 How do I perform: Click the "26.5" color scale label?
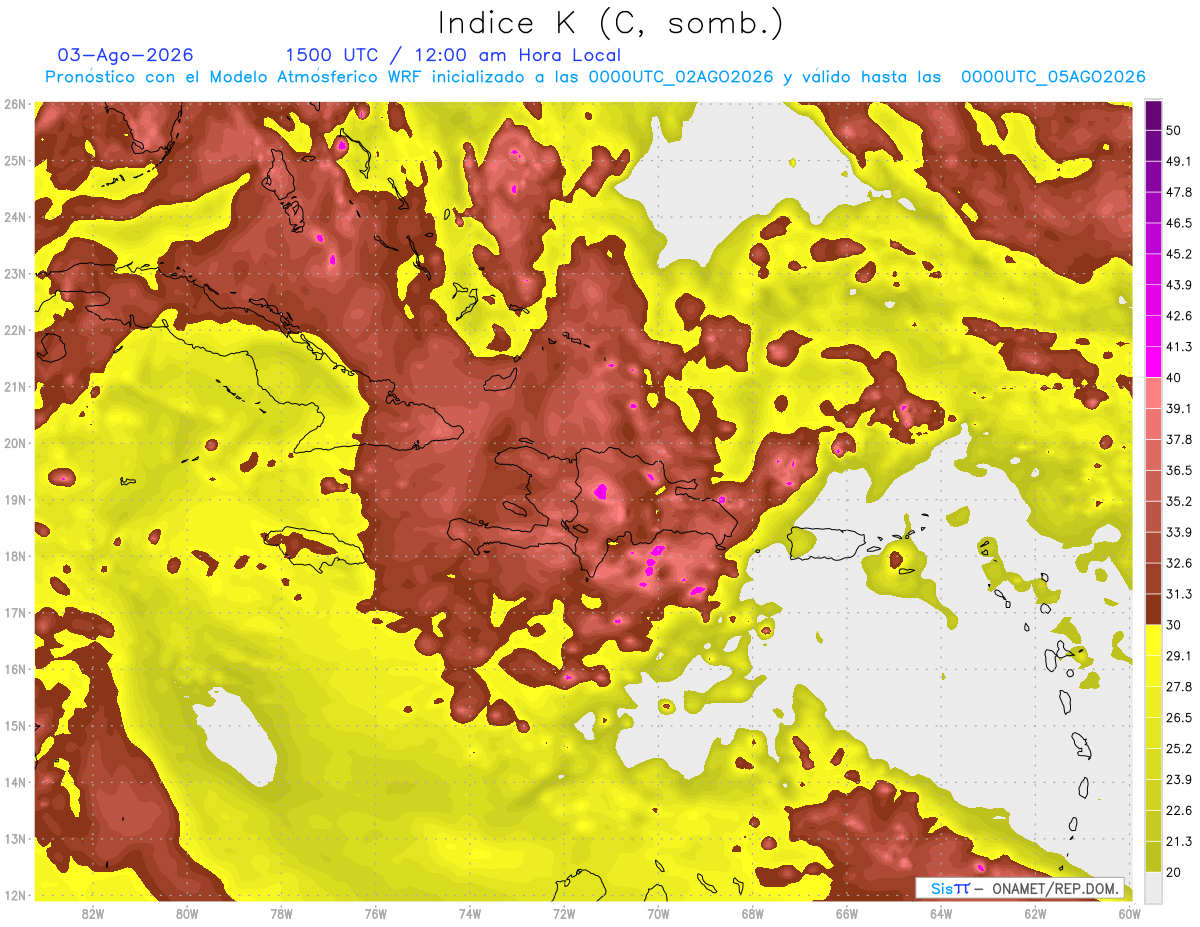[x=1178, y=718]
